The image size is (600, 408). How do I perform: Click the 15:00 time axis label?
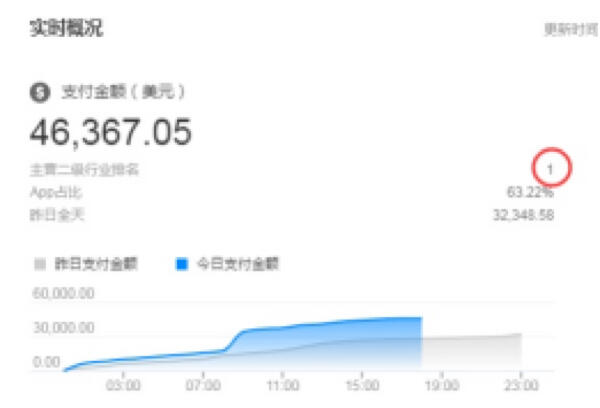(362, 385)
